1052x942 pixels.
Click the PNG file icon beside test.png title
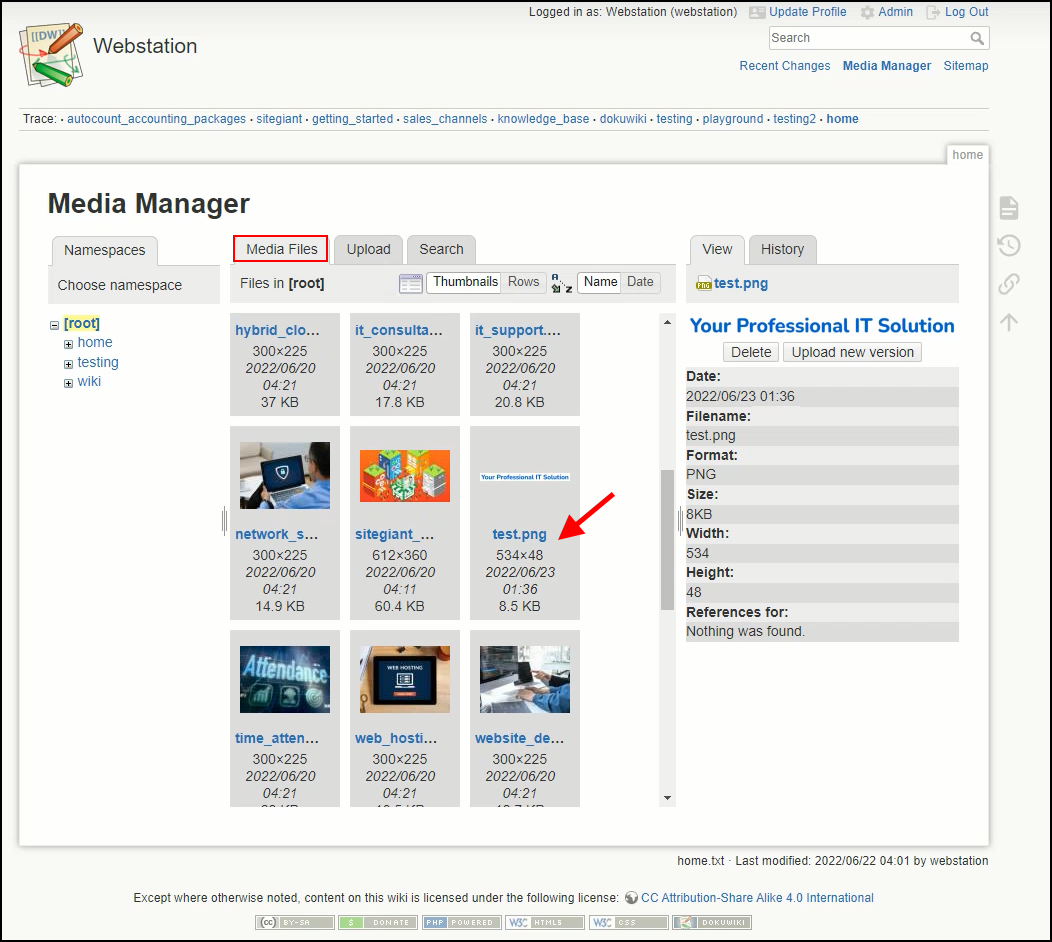[704, 284]
